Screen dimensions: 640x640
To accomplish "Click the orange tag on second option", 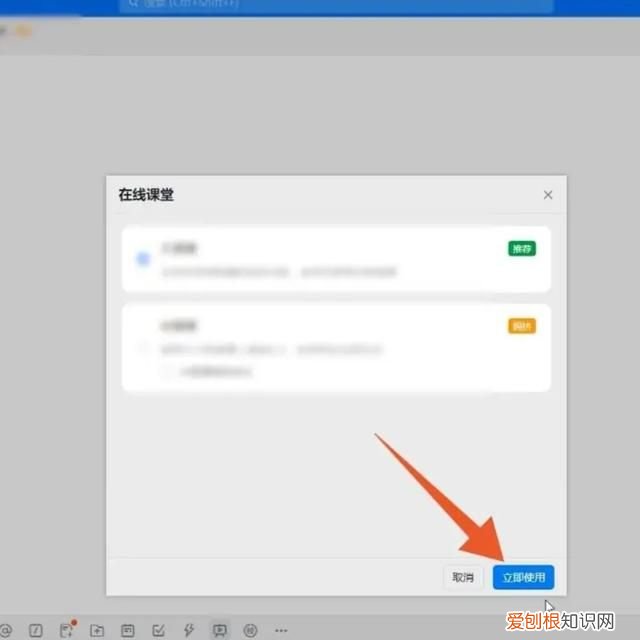I will click(x=522, y=326).
